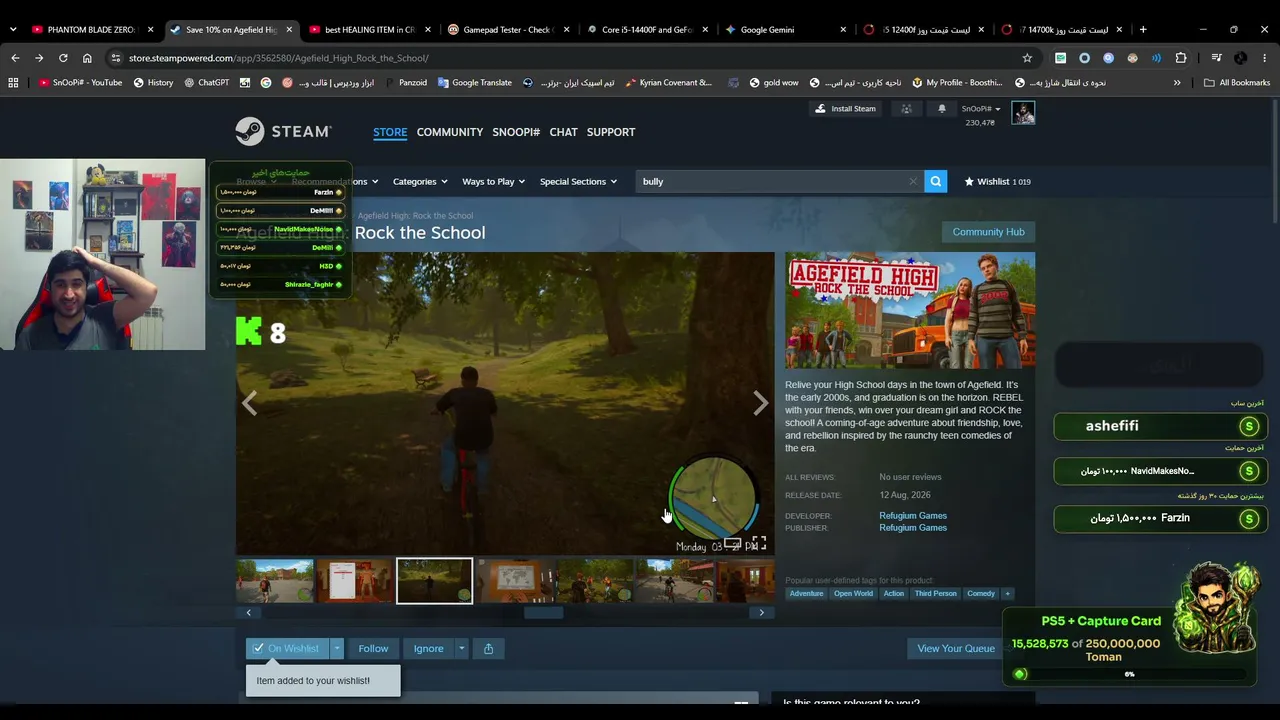Select the first screenshot thumbnail of the school street
The height and width of the screenshot is (720, 1280).
pos(275,581)
